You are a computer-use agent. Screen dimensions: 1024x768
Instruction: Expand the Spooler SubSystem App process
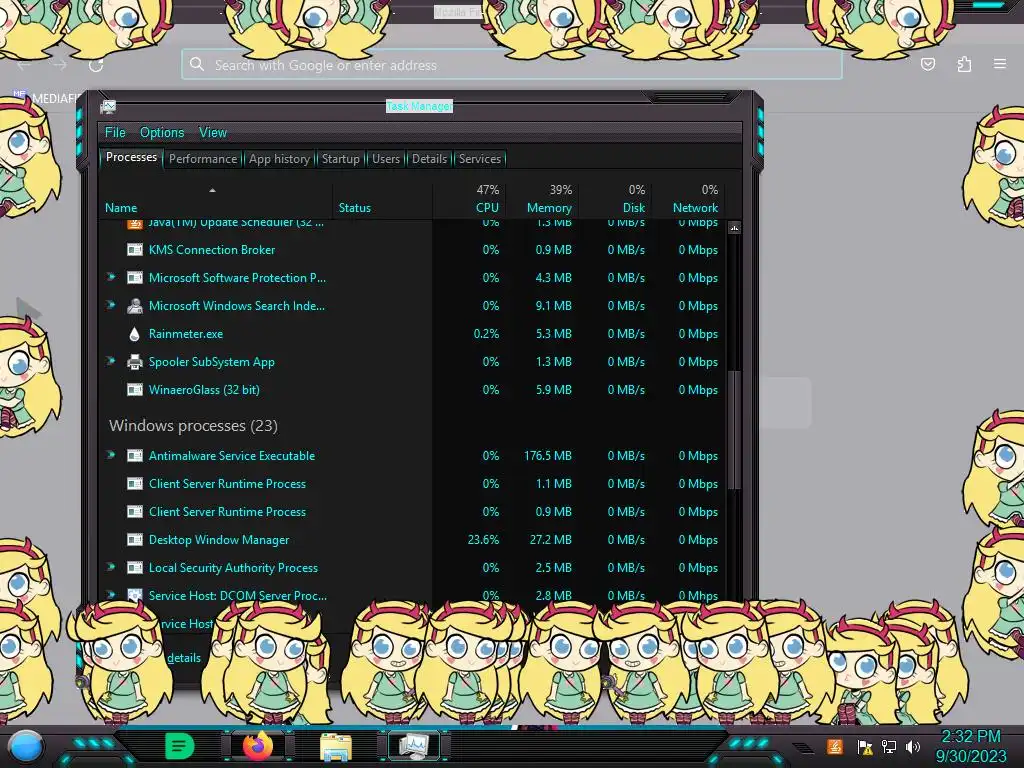click(111, 361)
